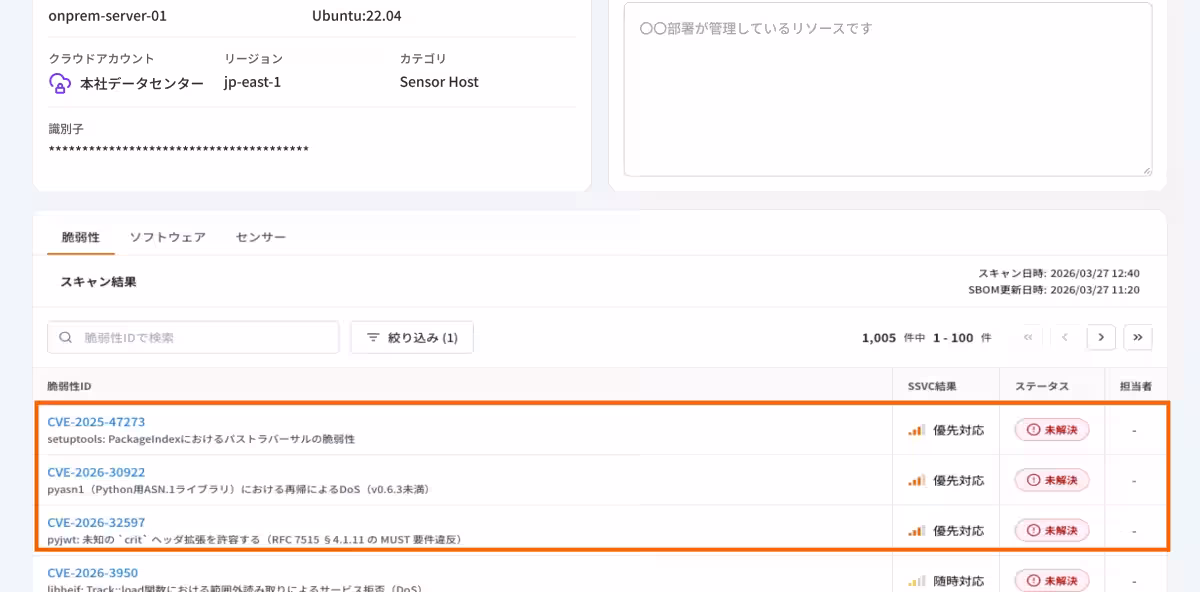The image size is (1200, 592).
Task: Open the ソフトウェア tab
Action: (x=167, y=236)
